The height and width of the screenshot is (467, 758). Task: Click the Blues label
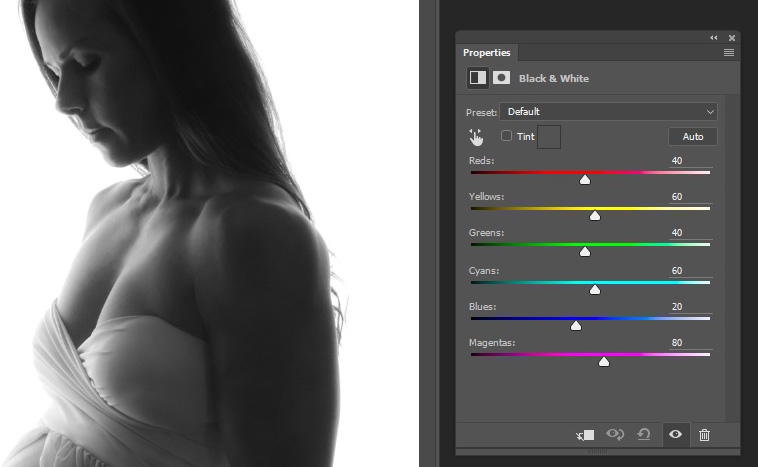tap(482, 306)
